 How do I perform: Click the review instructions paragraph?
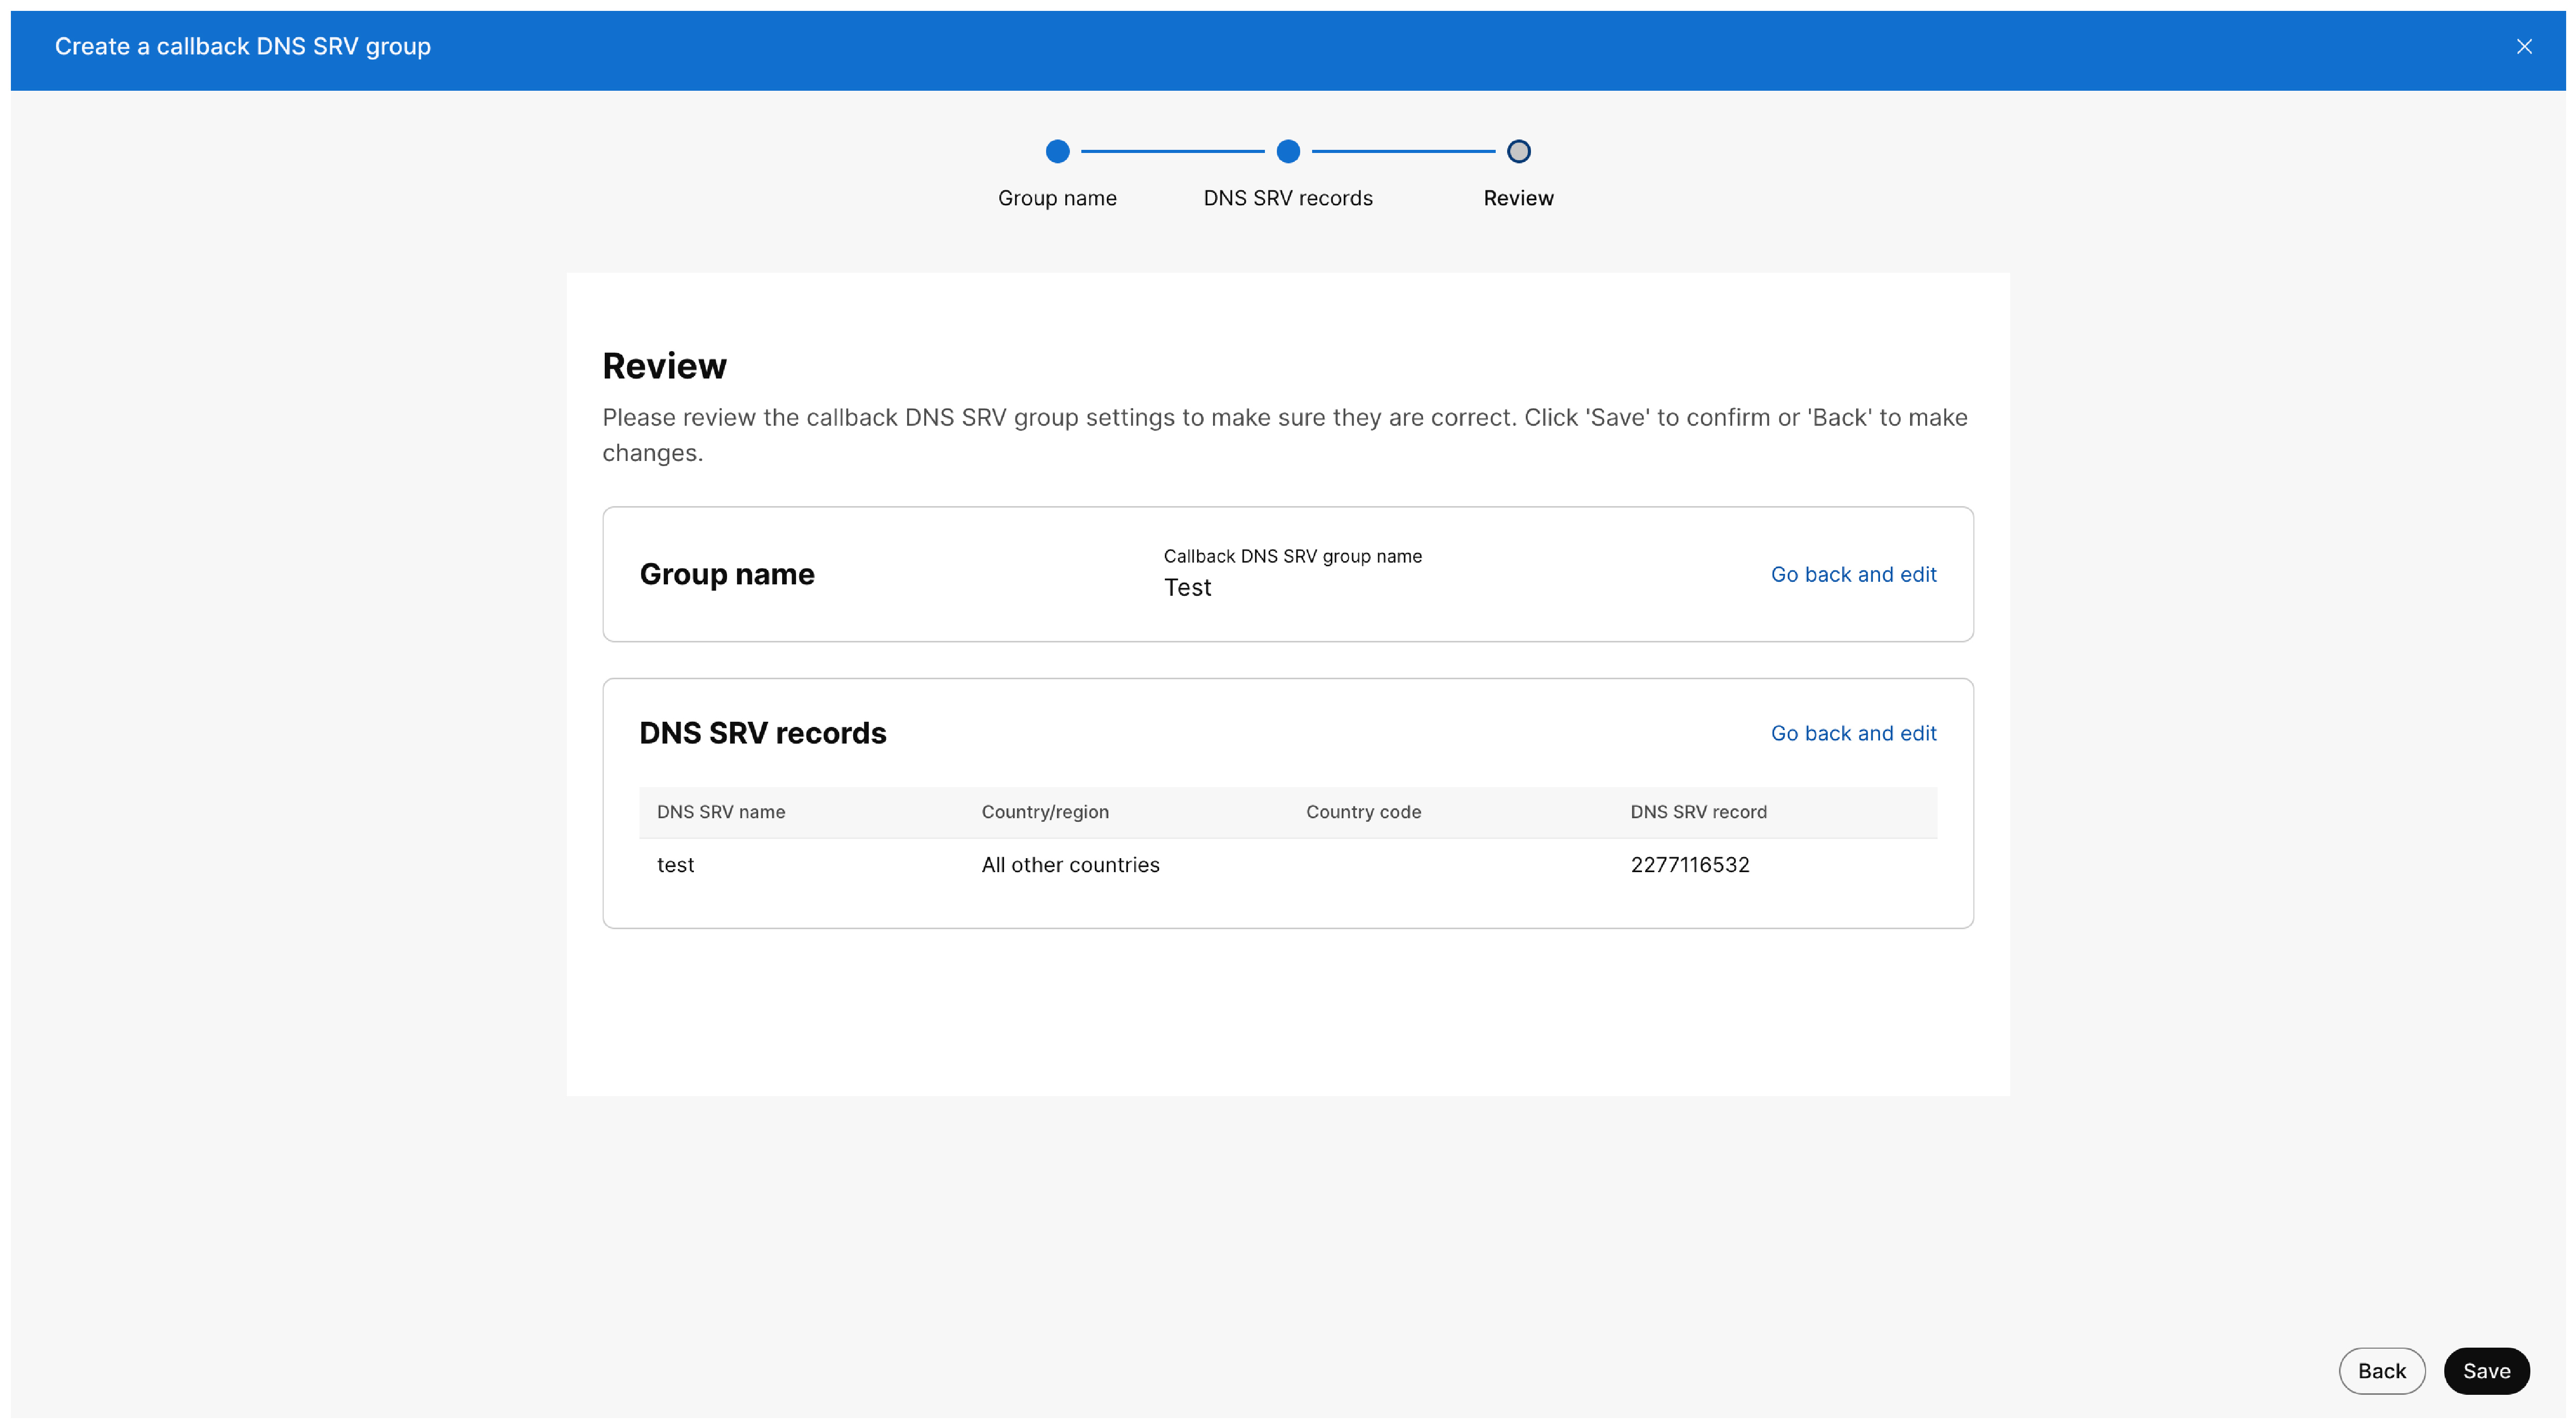point(1285,435)
